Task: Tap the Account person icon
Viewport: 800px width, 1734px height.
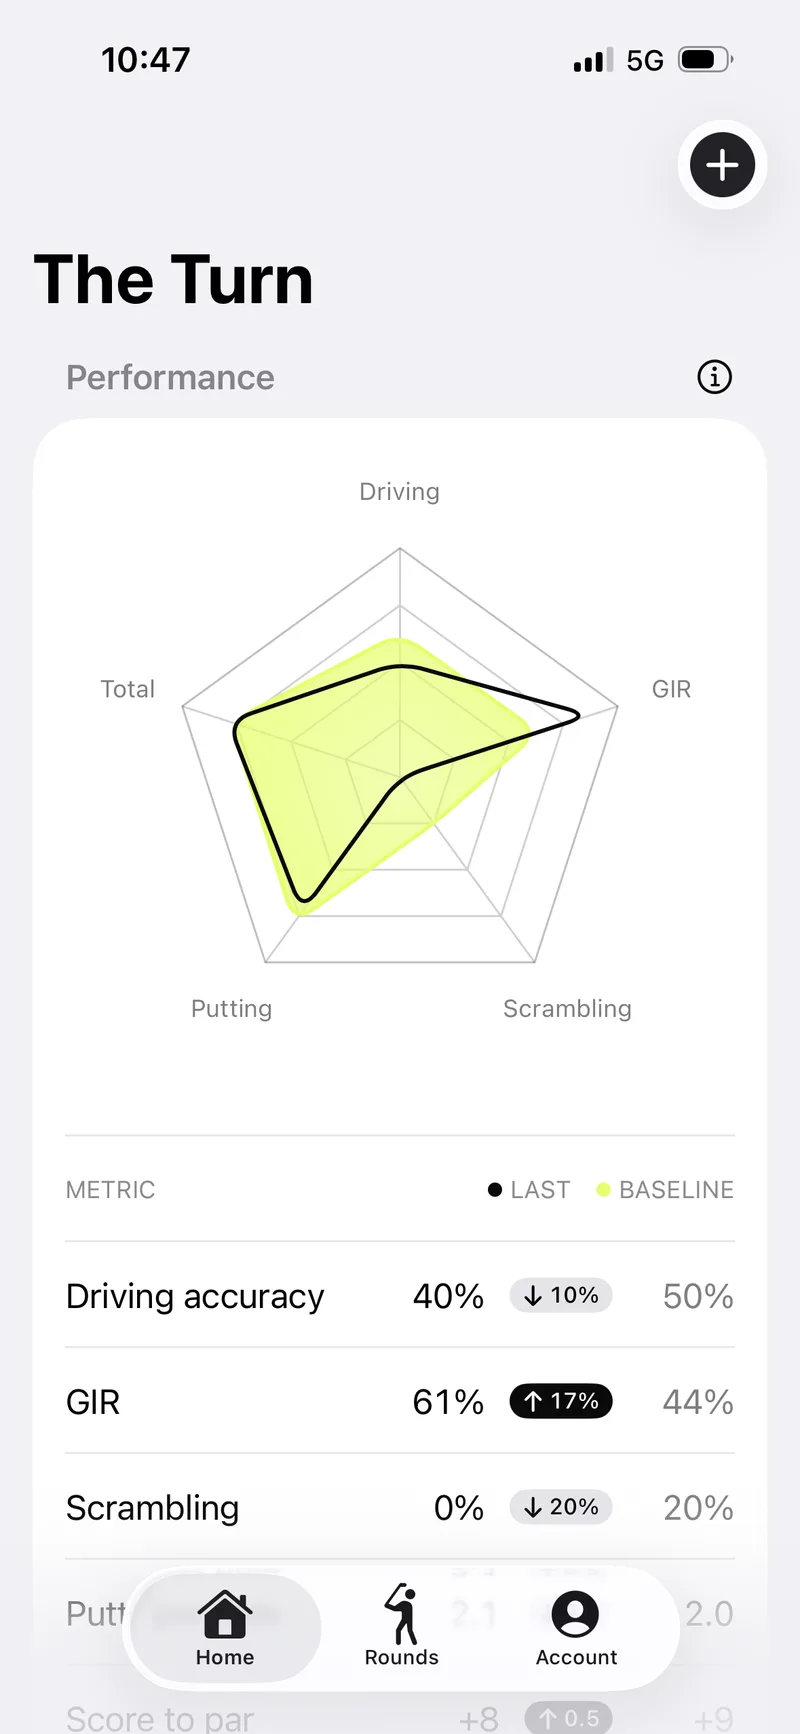Action: [575, 1613]
